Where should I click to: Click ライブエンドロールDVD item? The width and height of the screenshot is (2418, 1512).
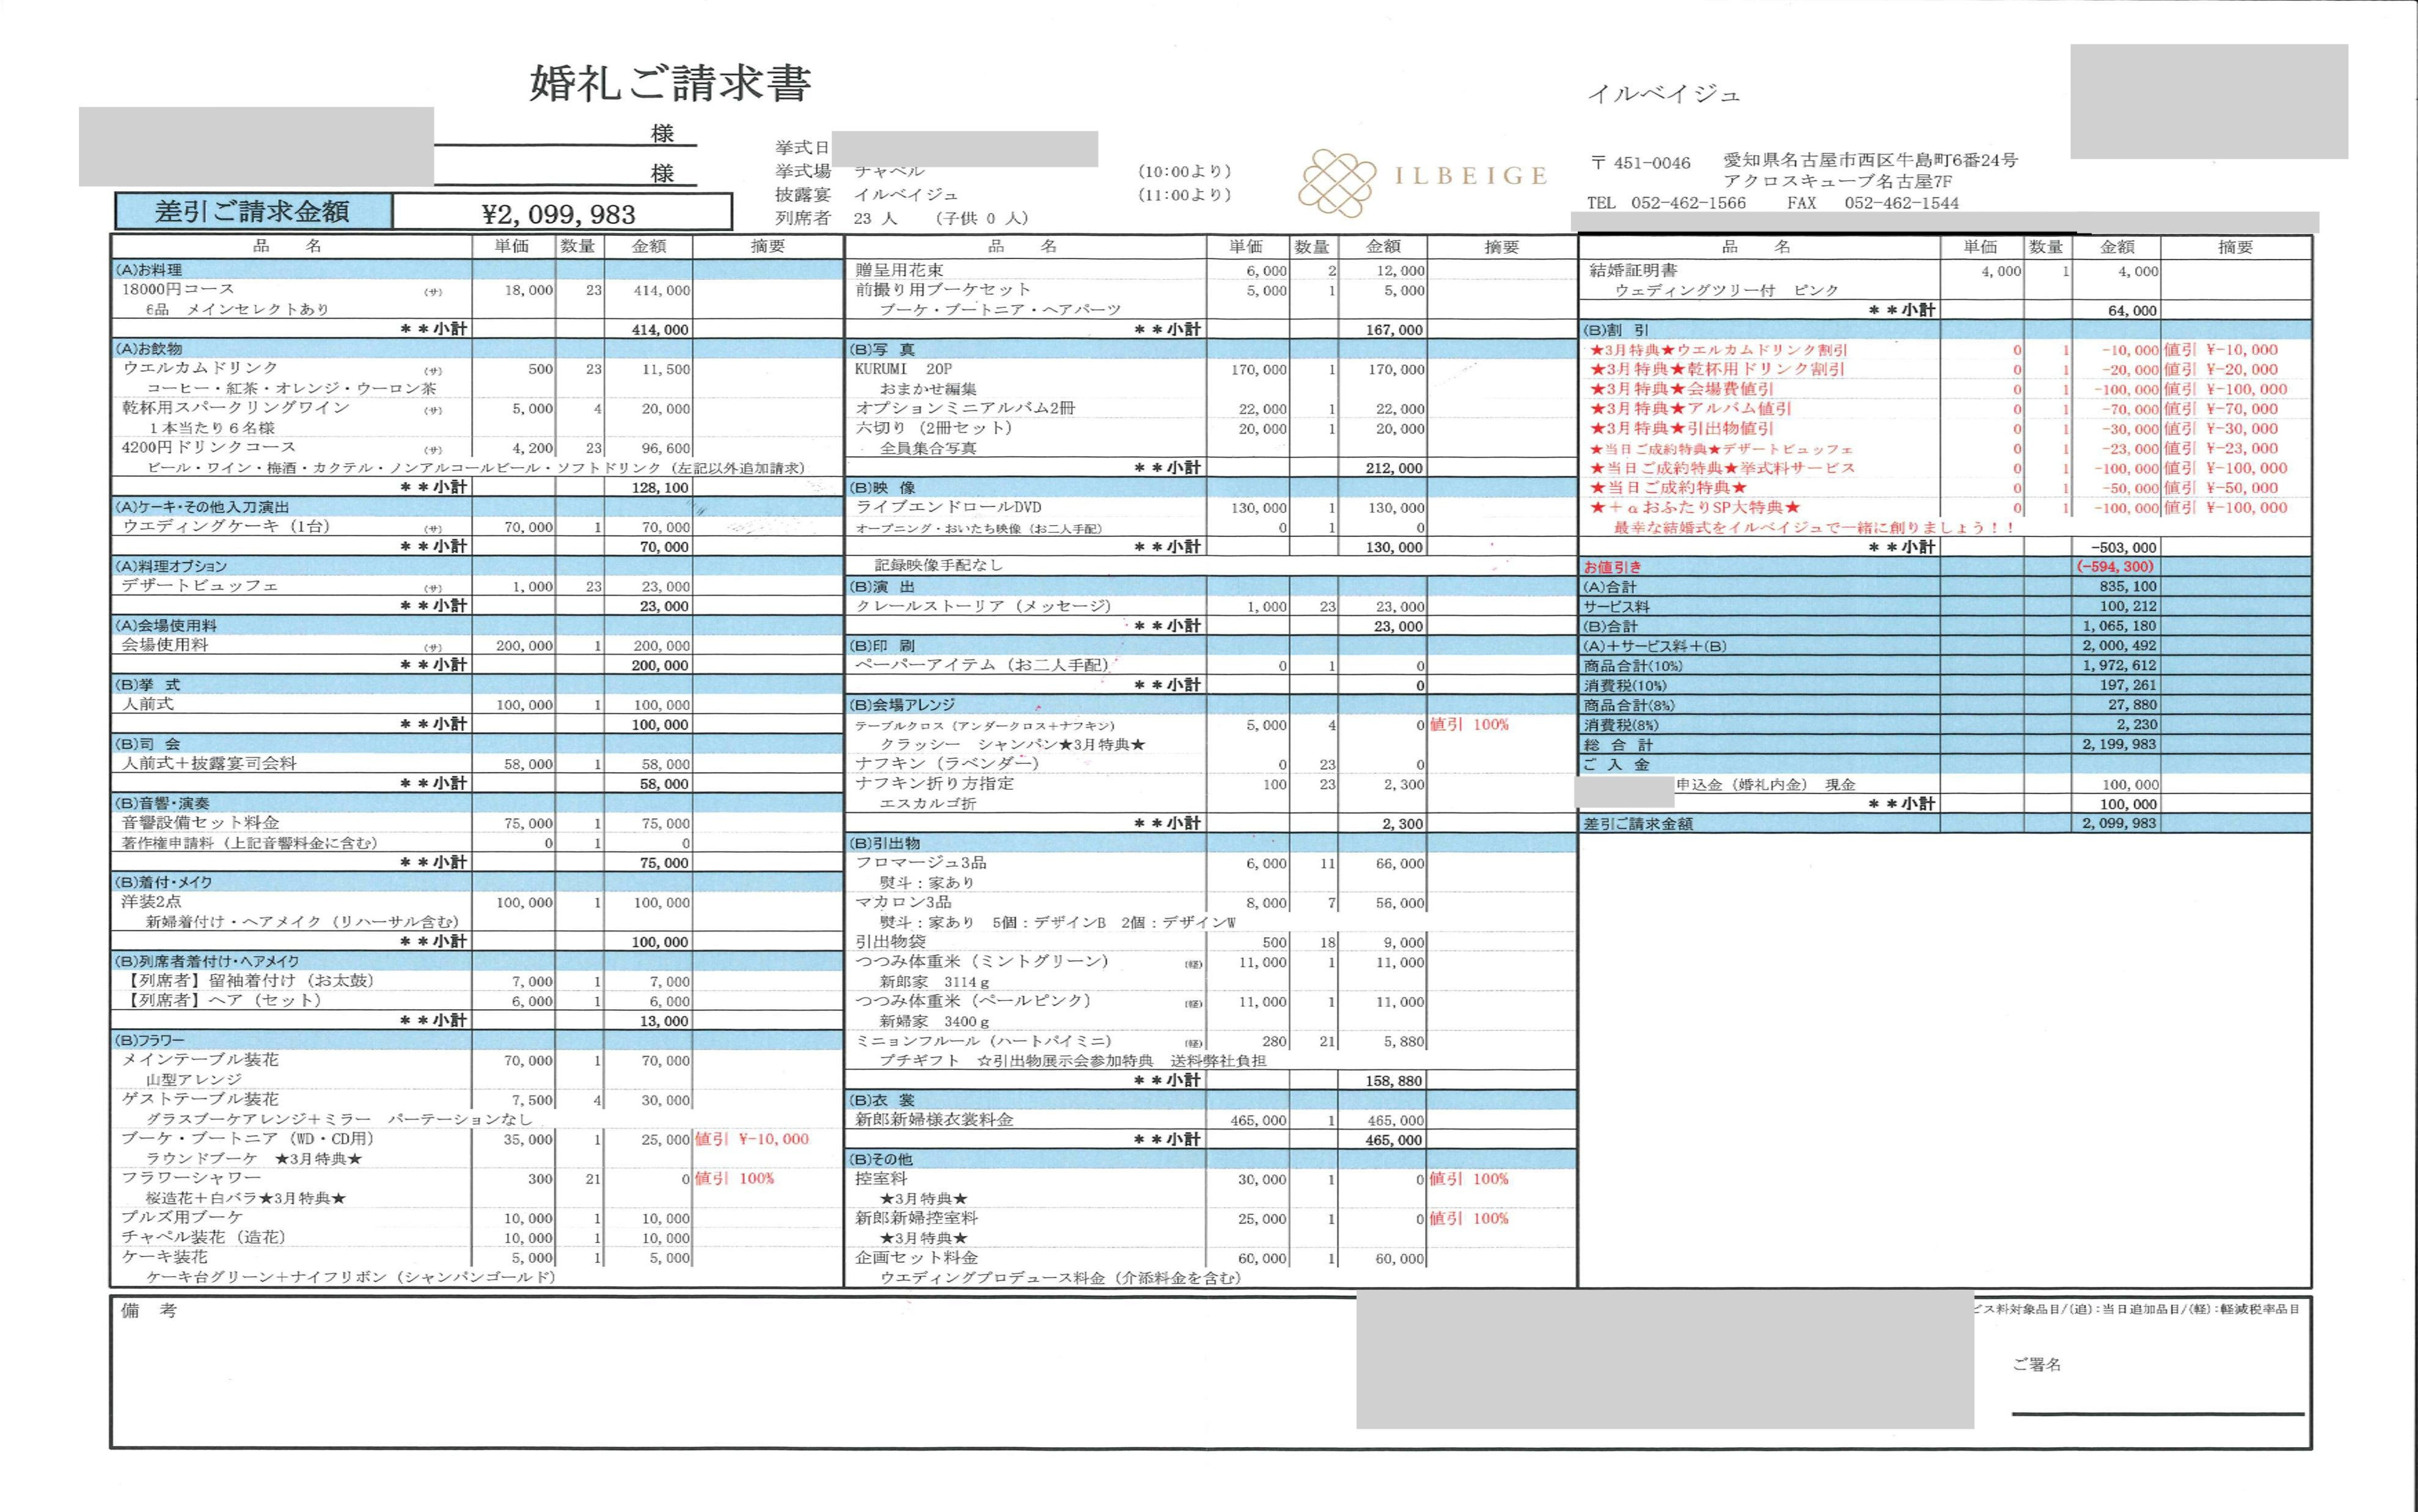(x=948, y=507)
